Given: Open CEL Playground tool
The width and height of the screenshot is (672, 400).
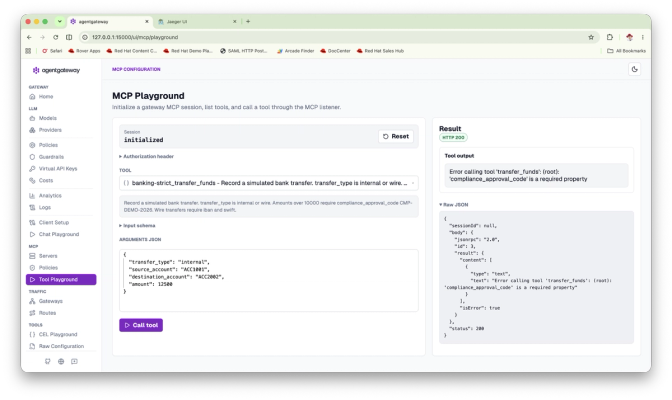Looking at the screenshot, I should pos(53,334).
